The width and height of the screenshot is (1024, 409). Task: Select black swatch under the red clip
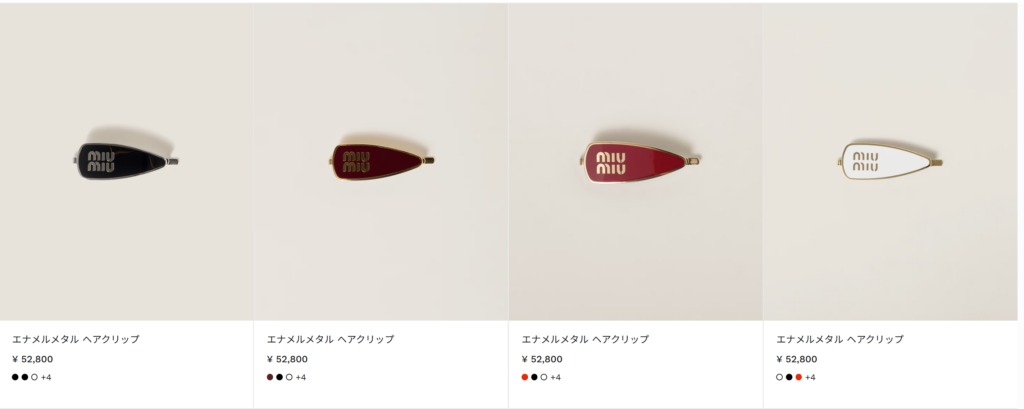pos(534,377)
